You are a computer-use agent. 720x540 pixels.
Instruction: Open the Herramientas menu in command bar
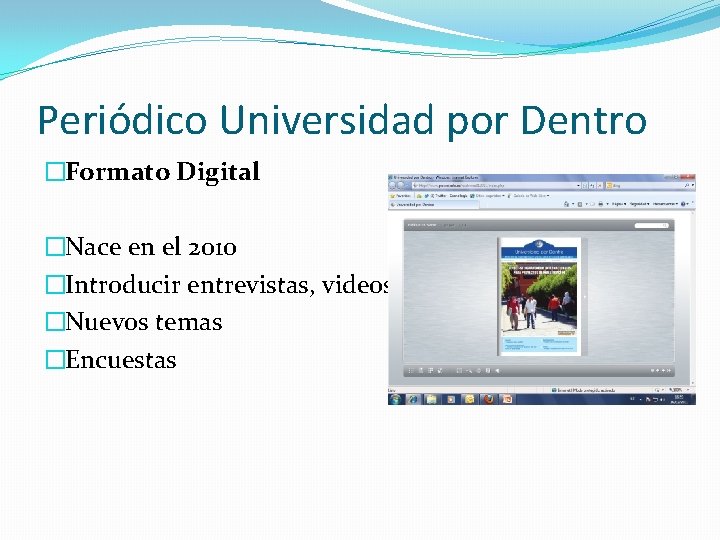click(665, 204)
